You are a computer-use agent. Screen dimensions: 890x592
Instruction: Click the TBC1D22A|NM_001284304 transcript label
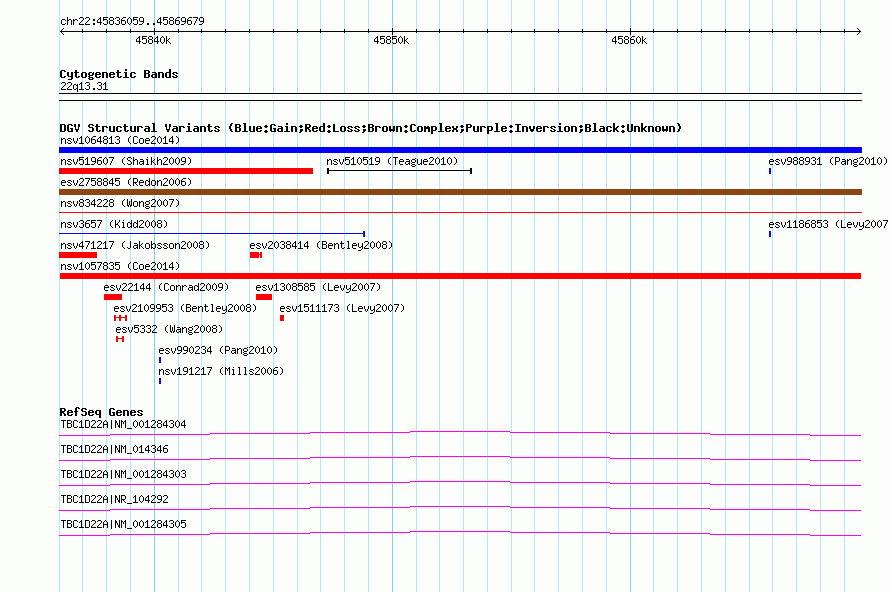[x=123, y=425]
